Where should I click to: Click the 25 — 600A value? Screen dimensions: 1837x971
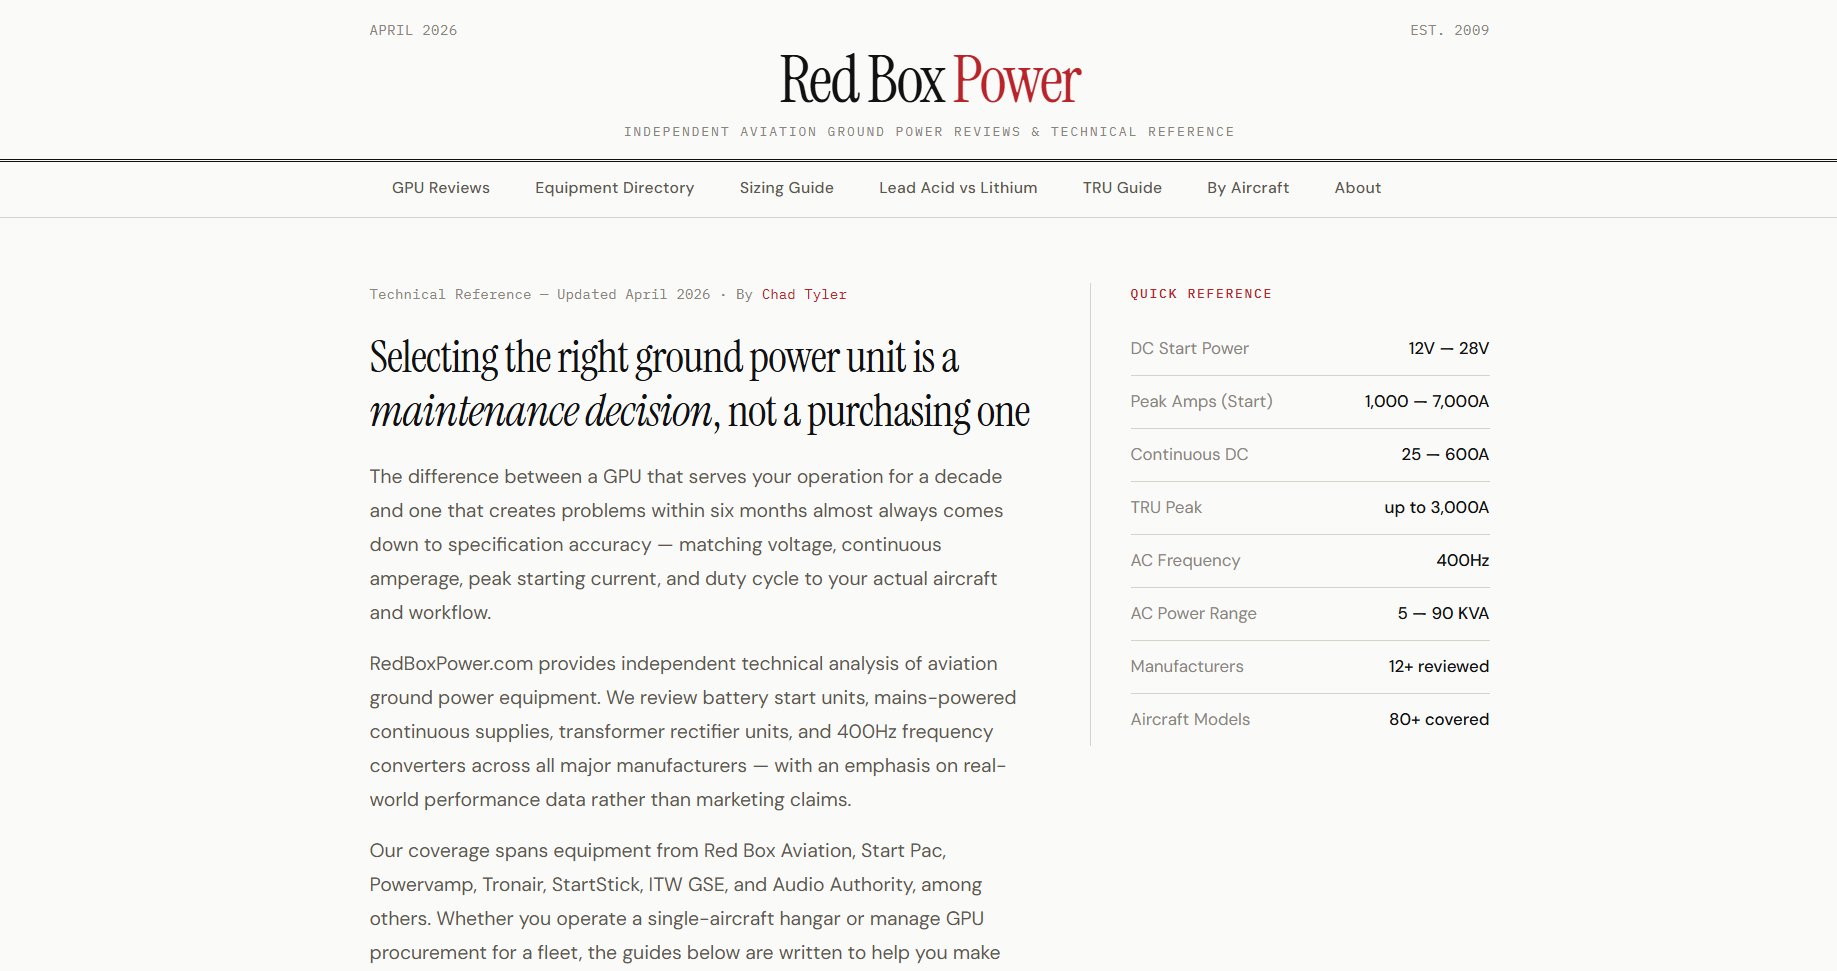point(1445,454)
